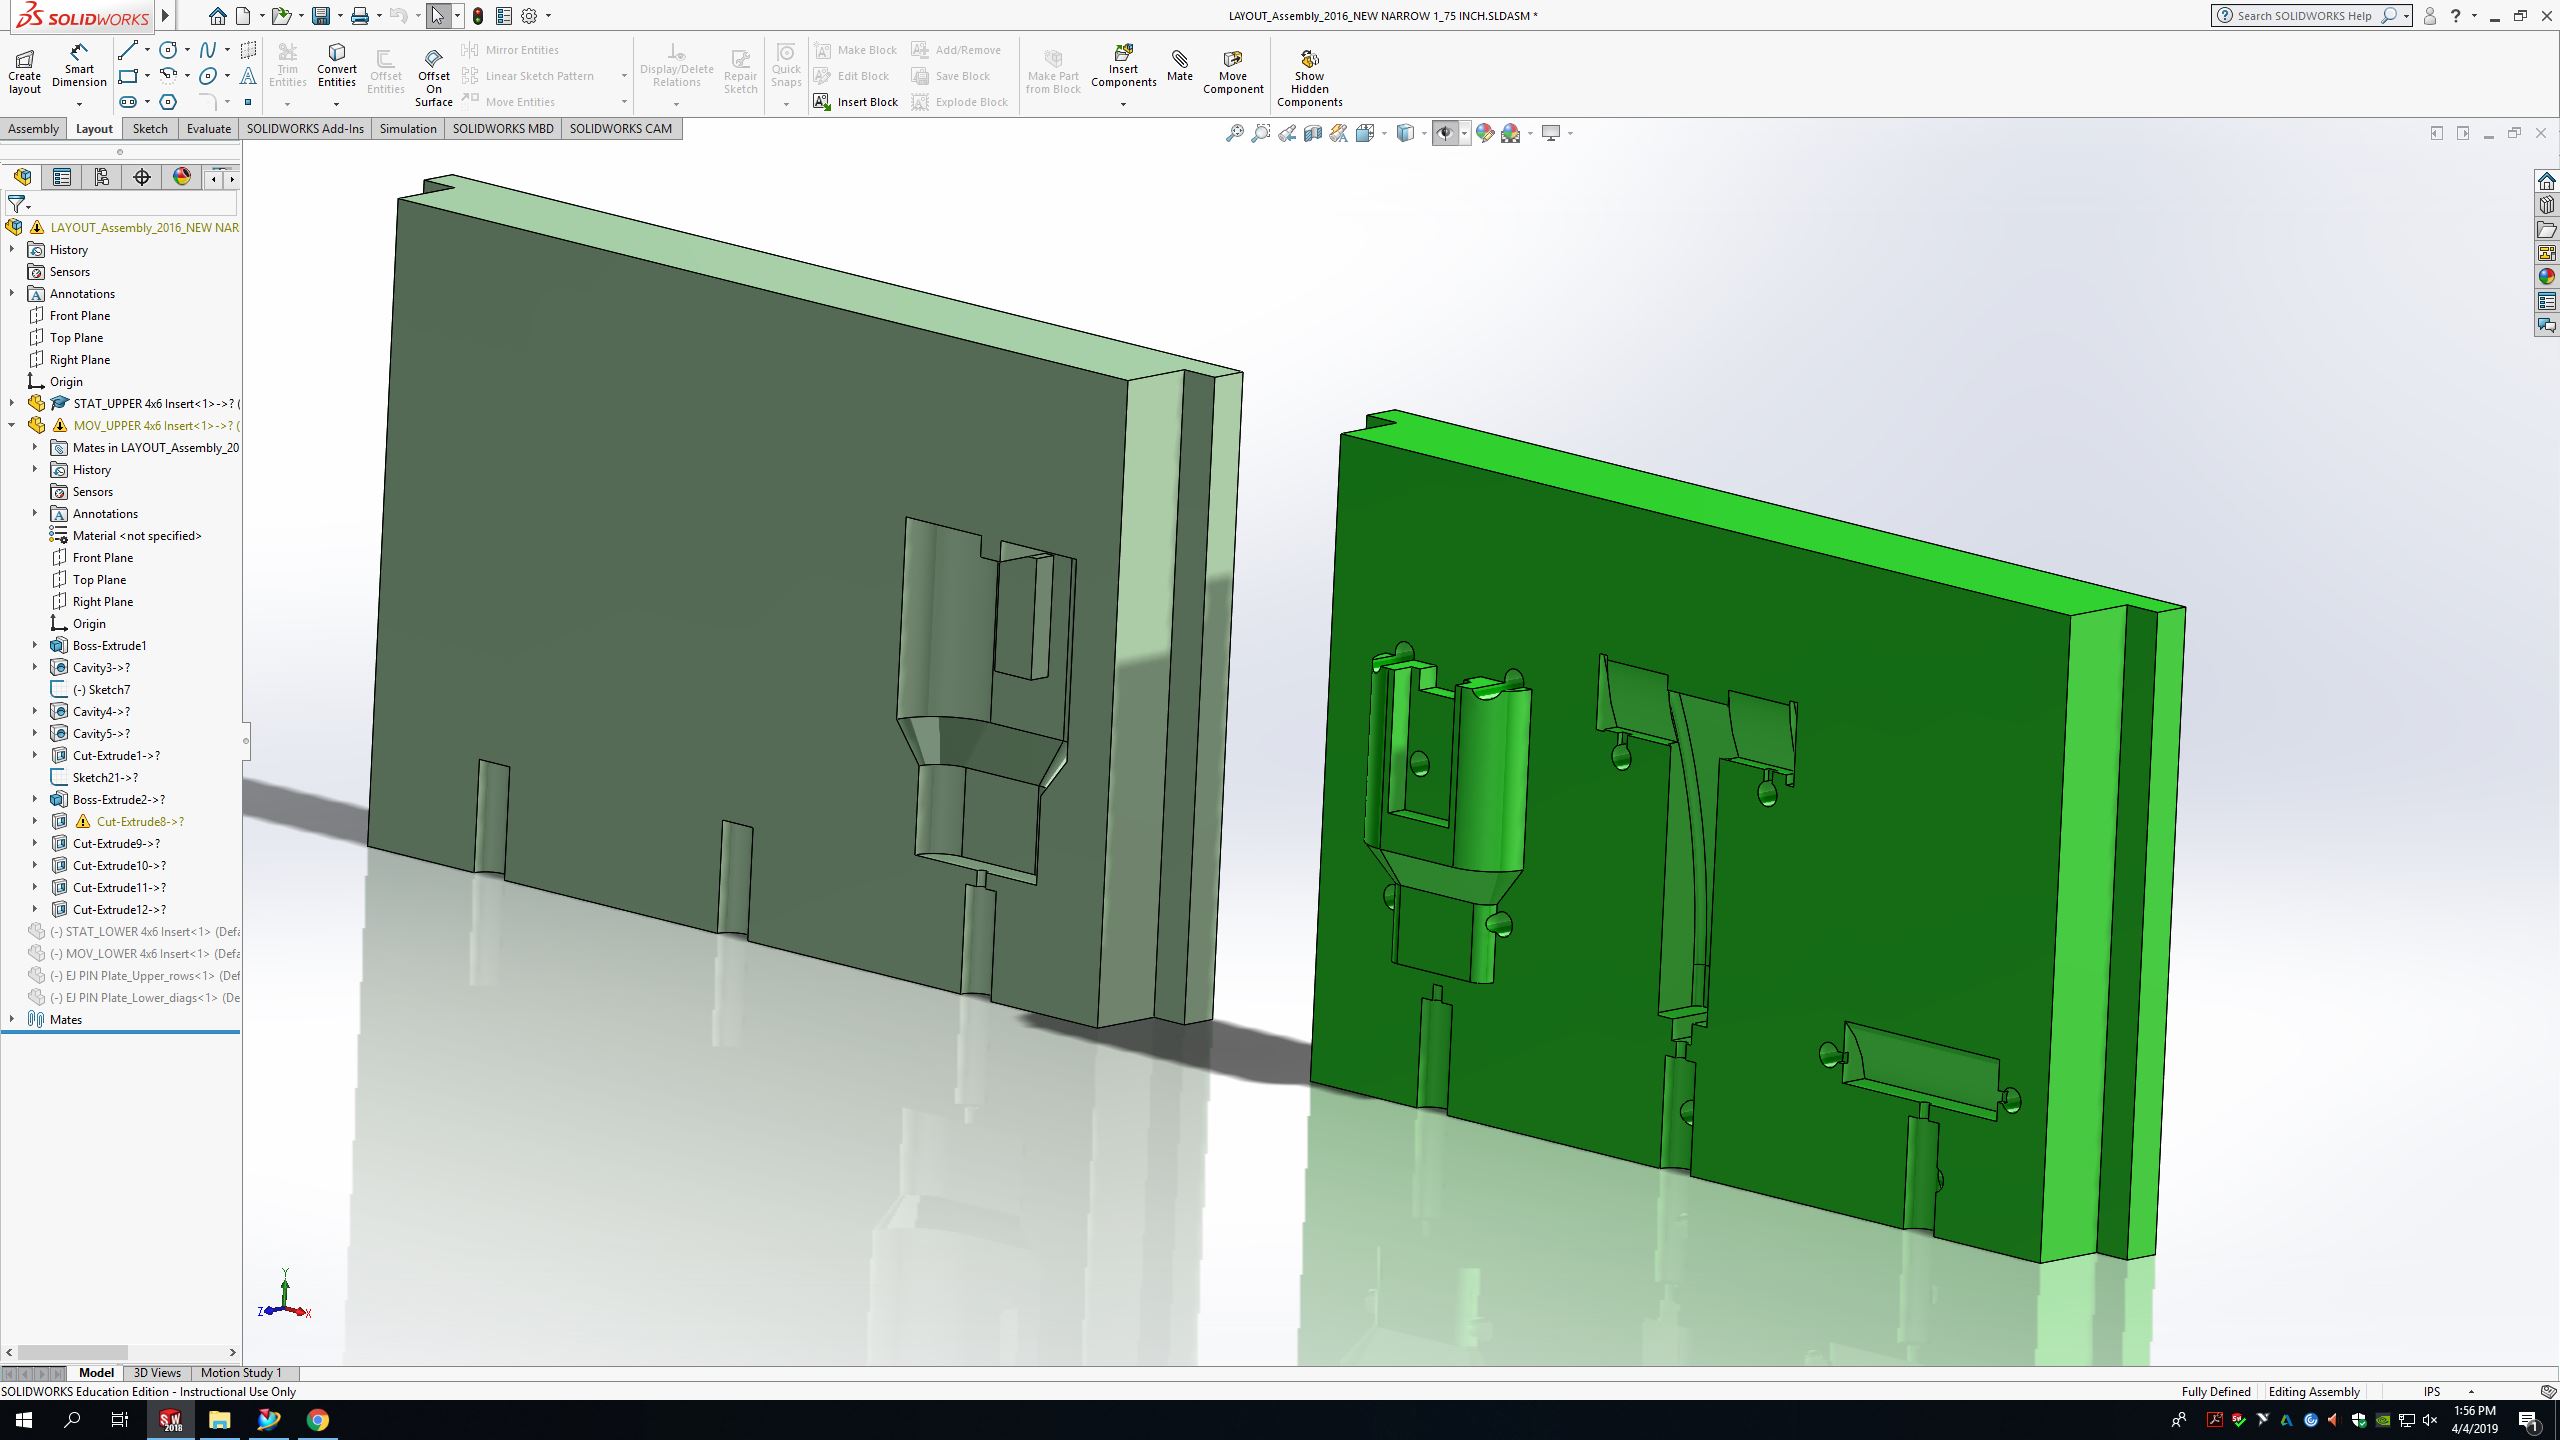Screen dimensions: 2560x1440
Task: Choose the Convert Entities tool
Action: pyautogui.click(x=337, y=65)
